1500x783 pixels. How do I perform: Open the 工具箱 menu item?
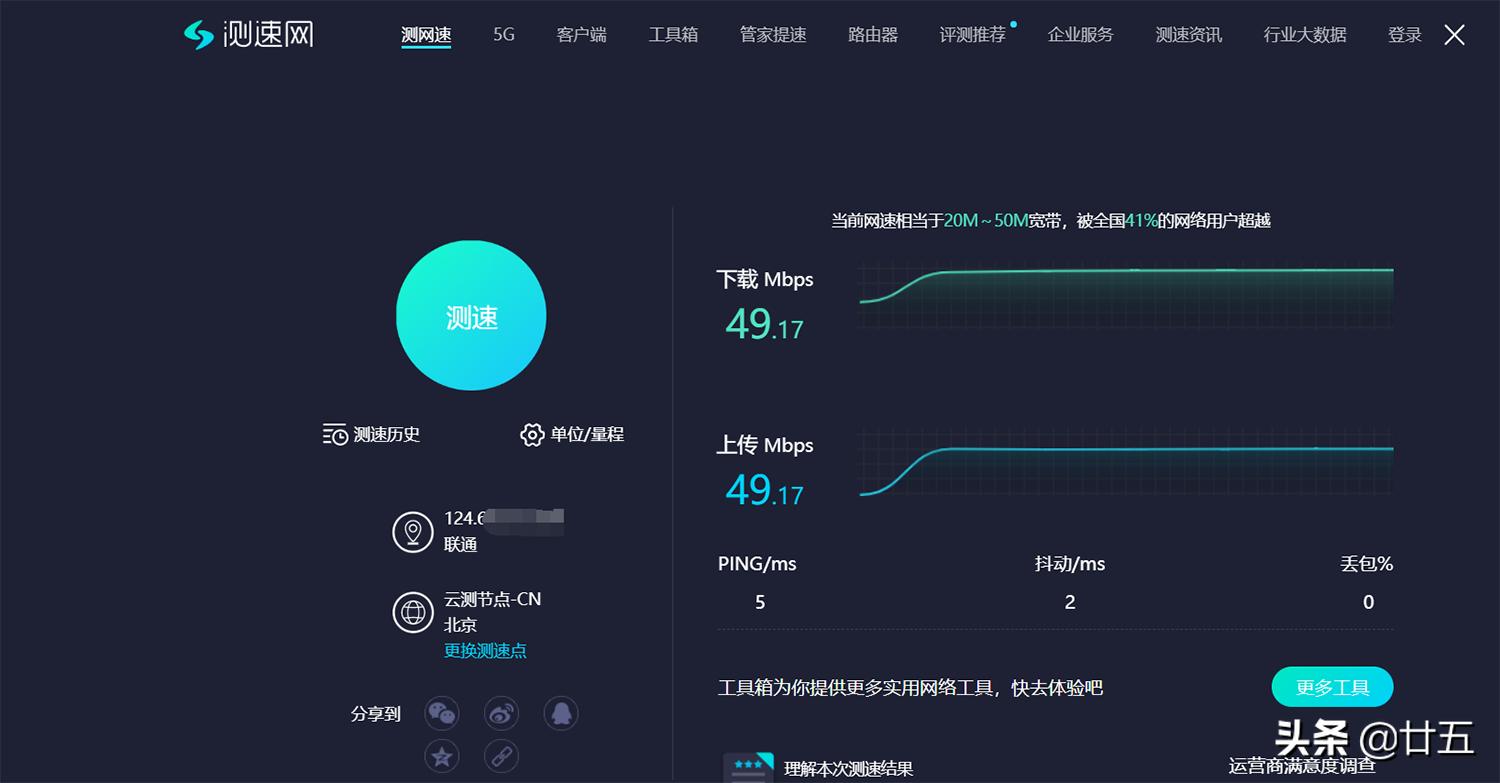tap(673, 34)
